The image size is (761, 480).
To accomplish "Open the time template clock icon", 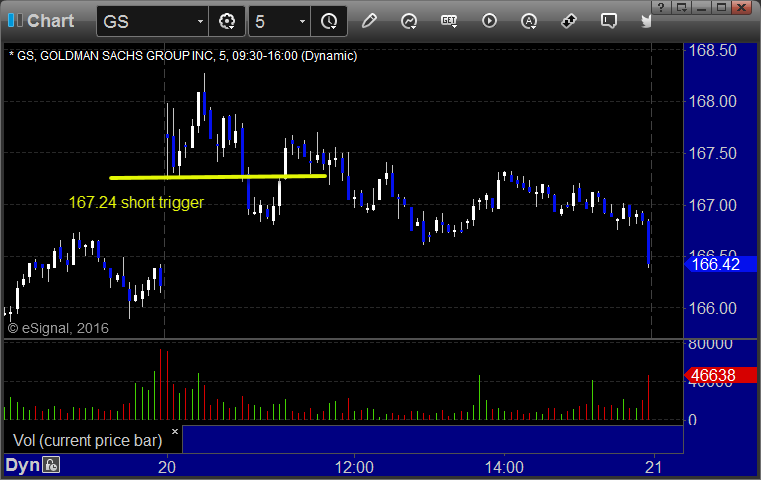I will coord(329,21).
